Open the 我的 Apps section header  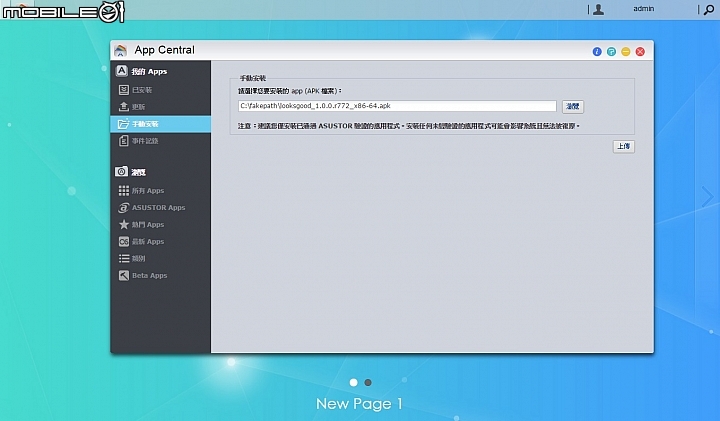142,71
